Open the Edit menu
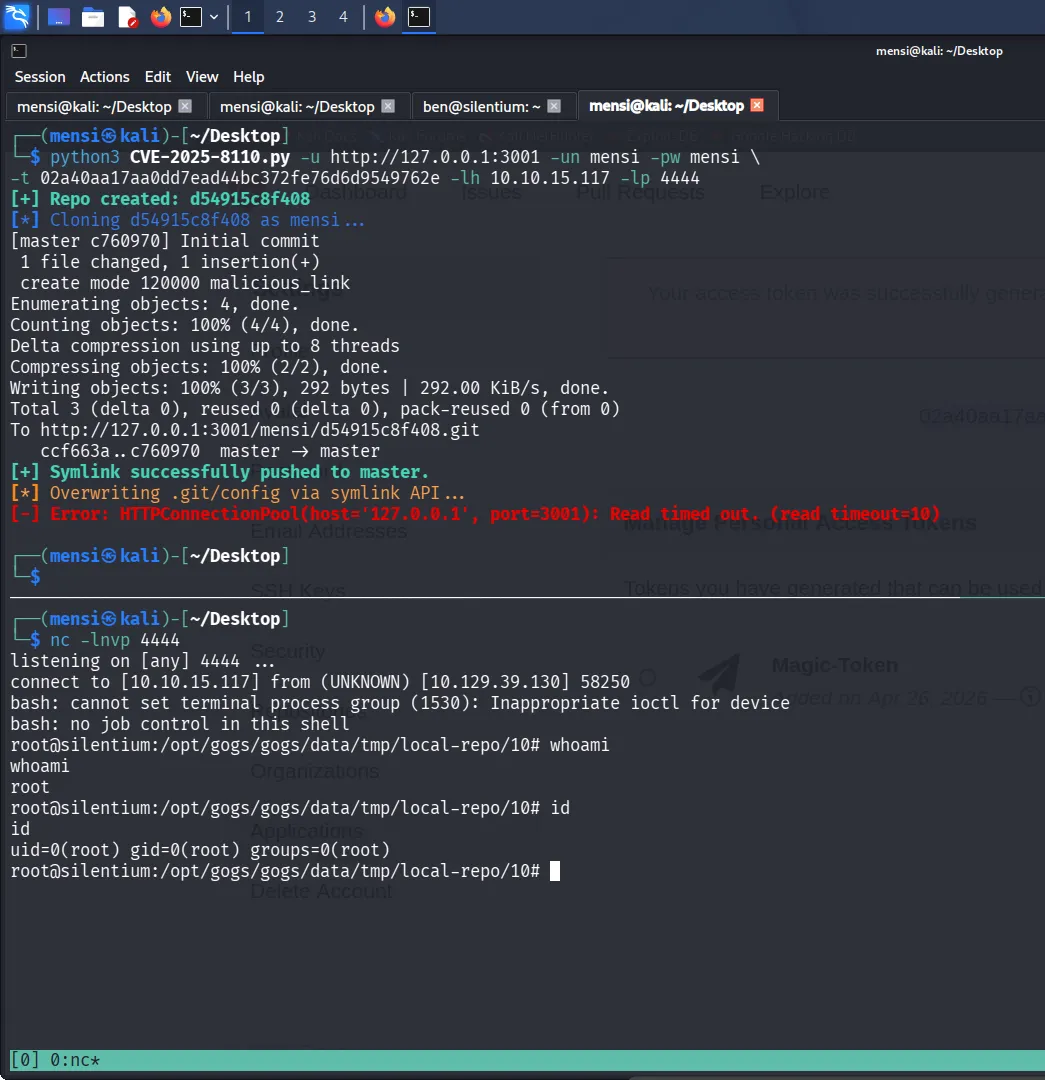 pyautogui.click(x=158, y=77)
